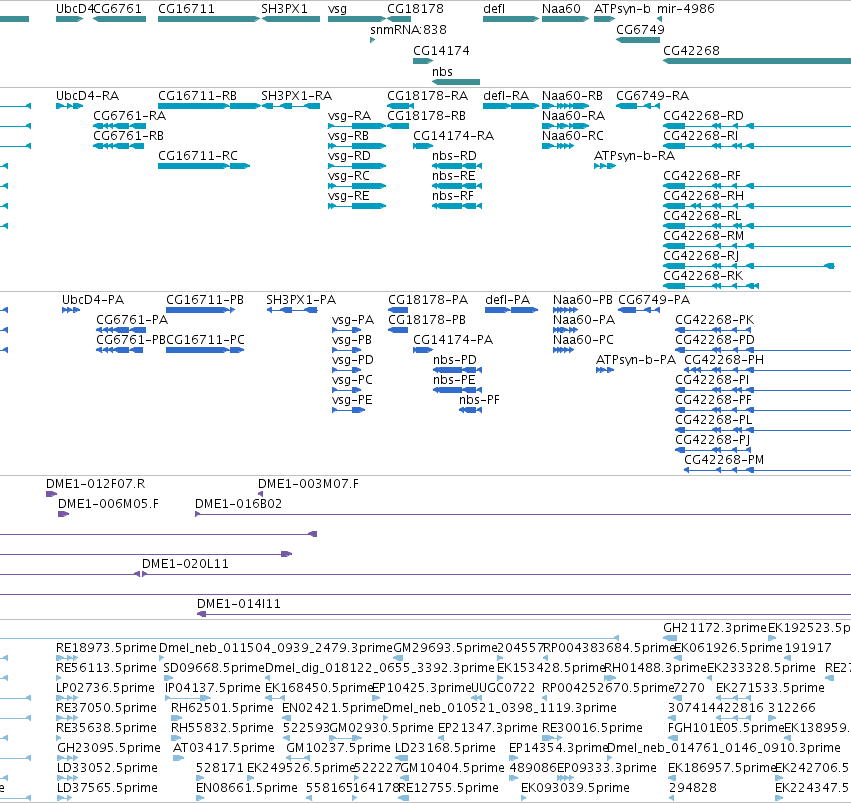851x803 pixels.
Task: Click the Naa60-RB transcript label
Action: tap(572, 96)
